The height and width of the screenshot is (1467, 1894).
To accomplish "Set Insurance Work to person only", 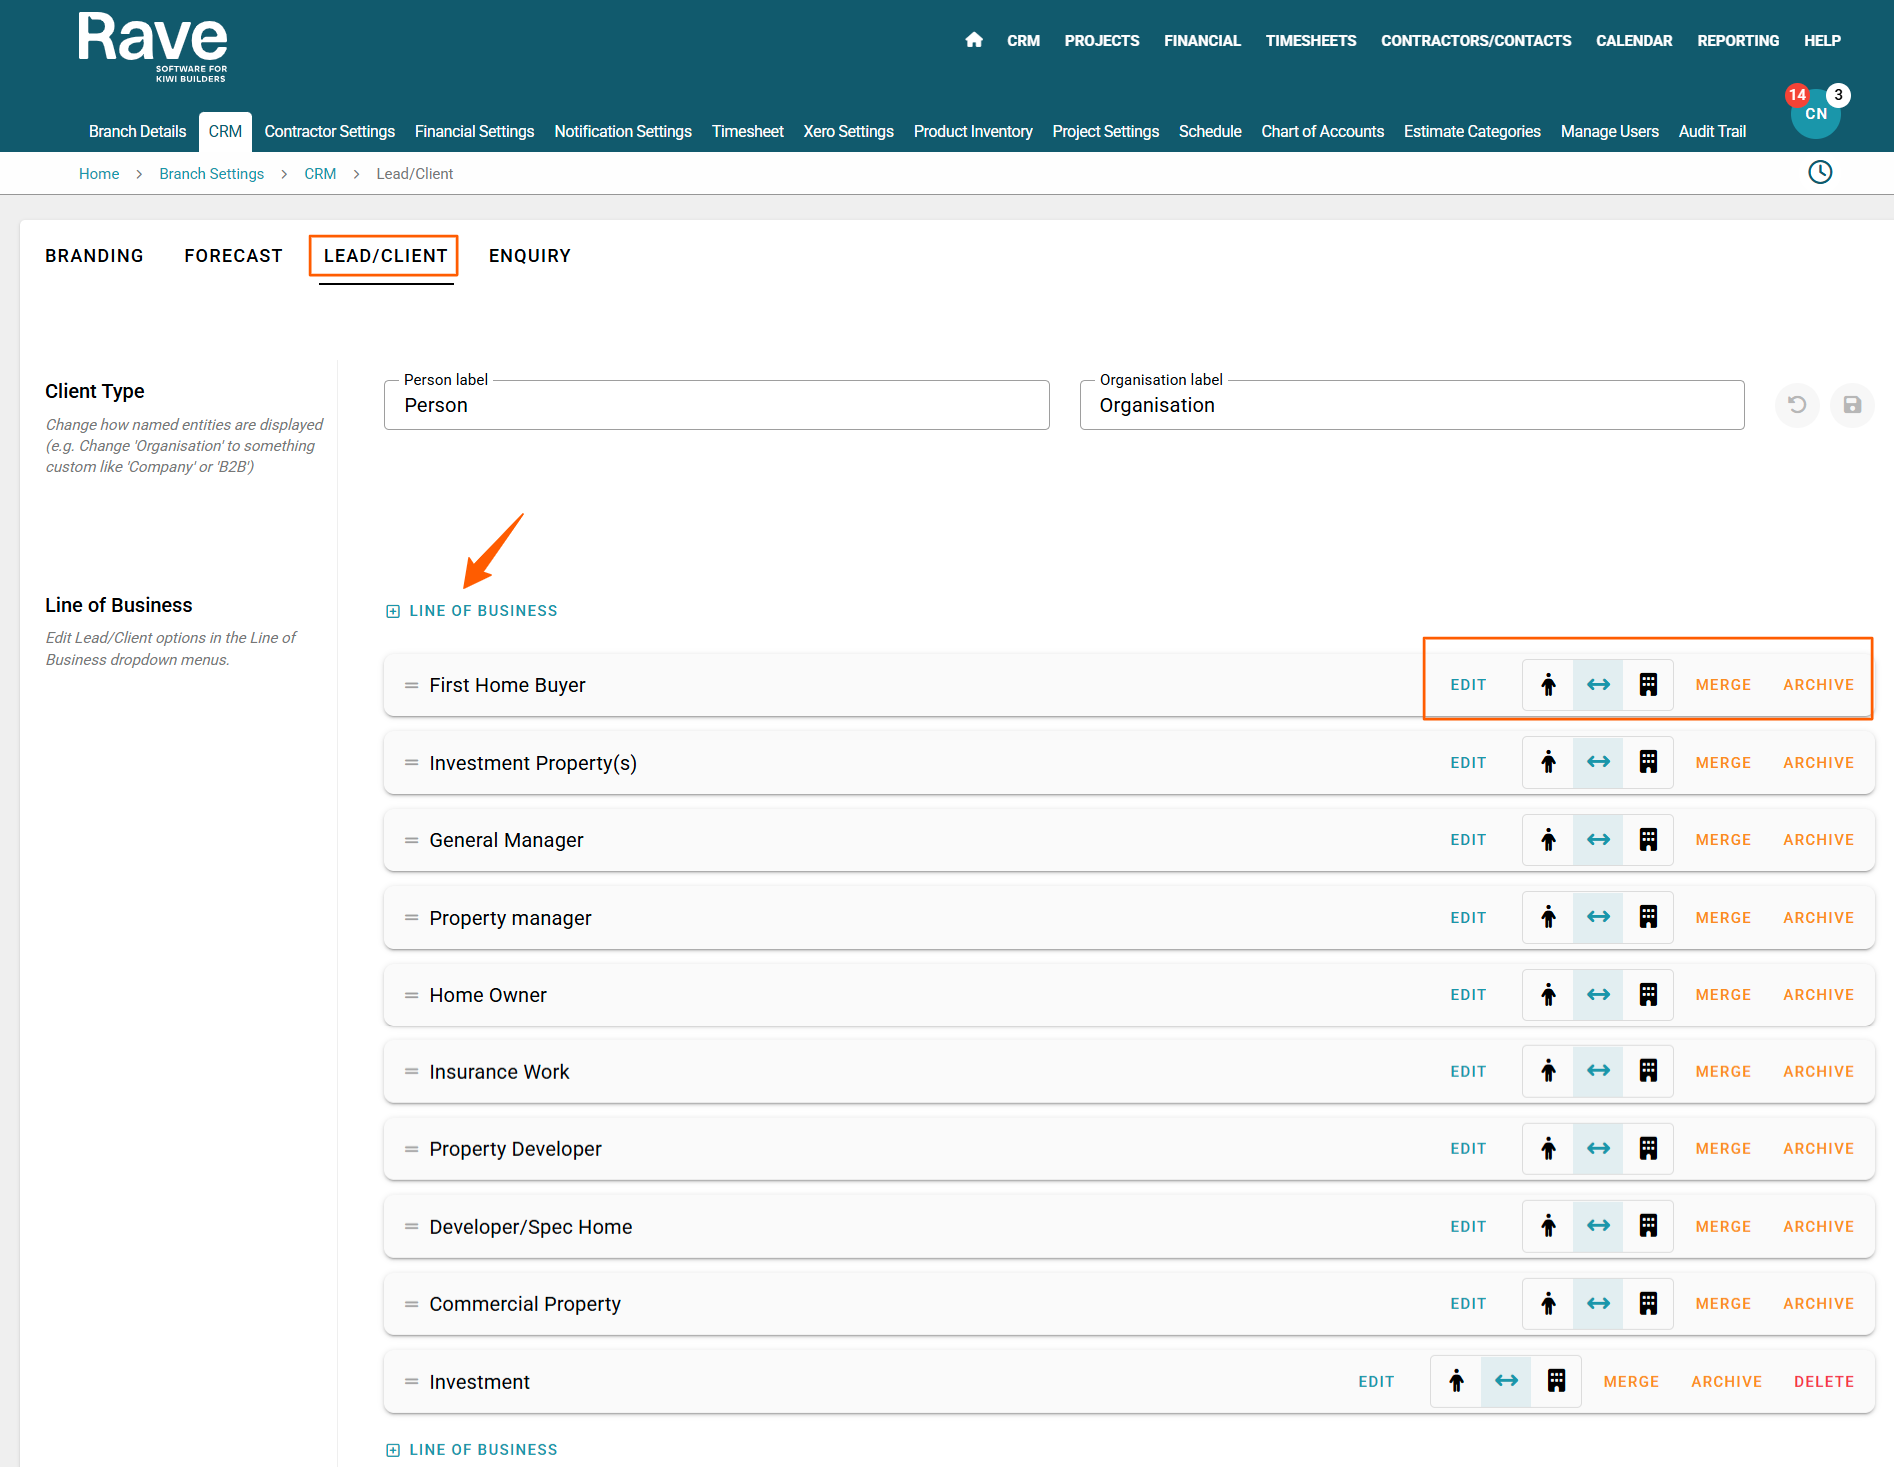I will pyautogui.click(x=1548, y=1072).
